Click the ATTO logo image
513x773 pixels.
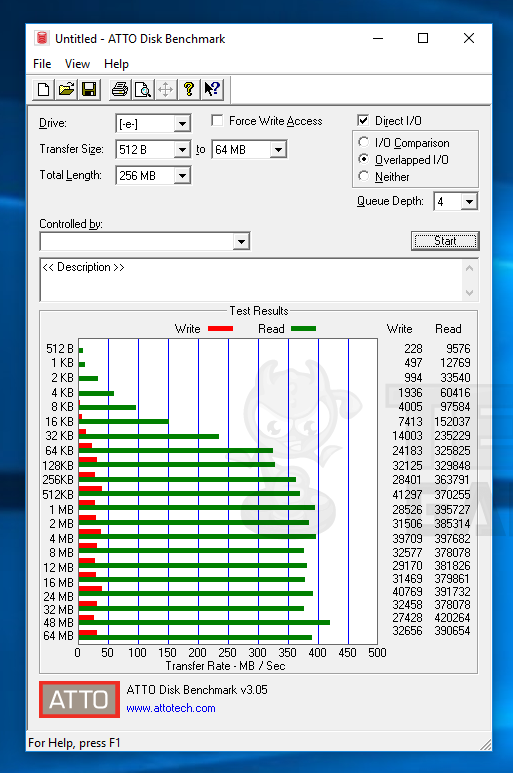79,699
